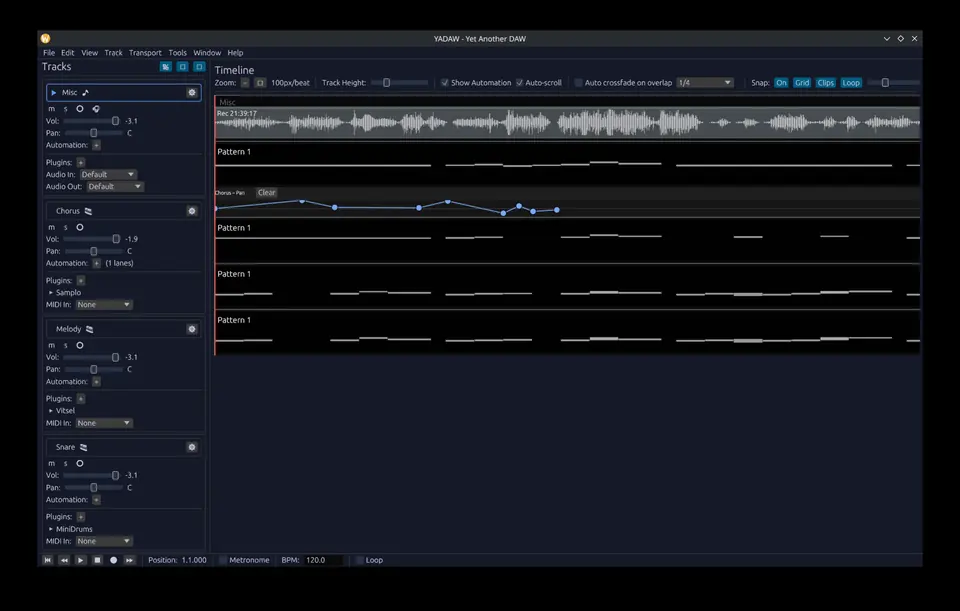Open the Transport menu
The height and width of the screenshot is (611, 960).
point(145,53)
